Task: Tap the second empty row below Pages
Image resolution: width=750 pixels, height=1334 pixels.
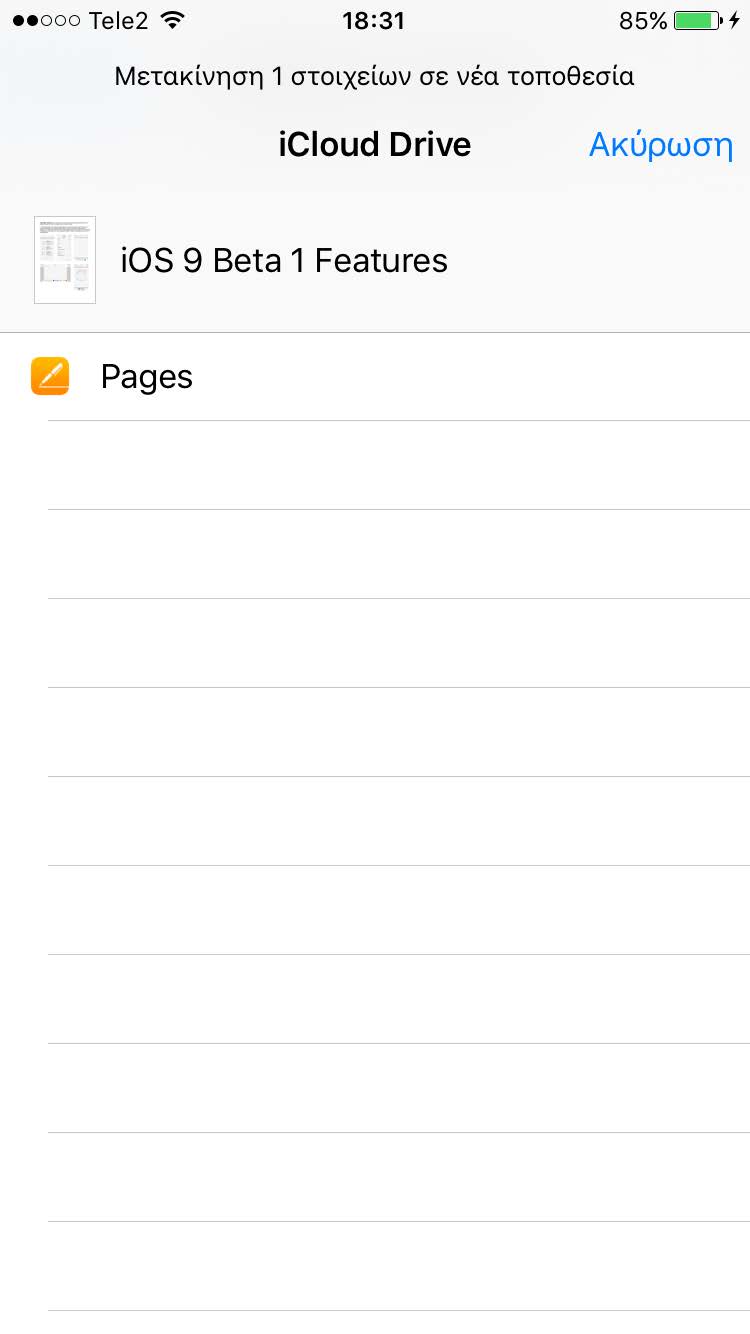Action: [398, 554]
